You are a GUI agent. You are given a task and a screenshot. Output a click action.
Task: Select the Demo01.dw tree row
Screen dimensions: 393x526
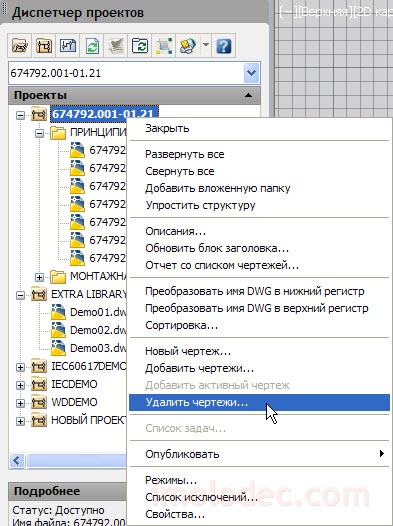(98, 312)
